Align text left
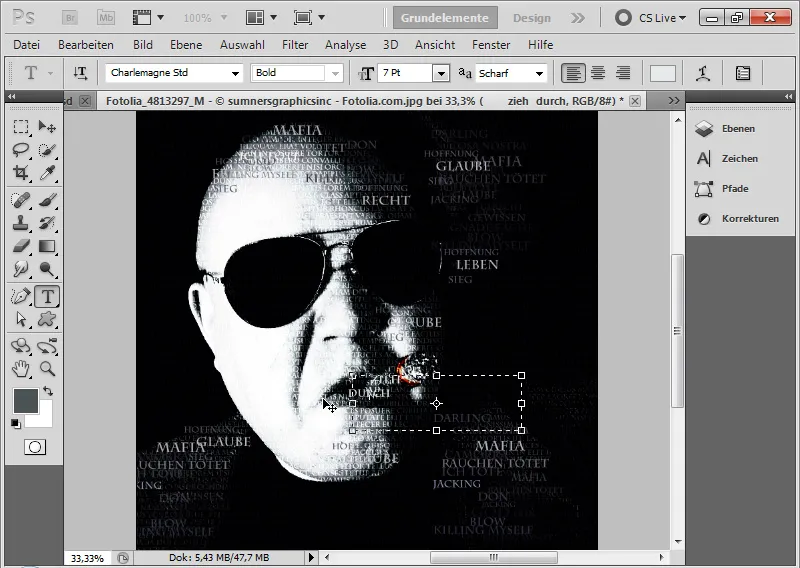The height and width of the screenshot is (568, 800). [573, 73]
